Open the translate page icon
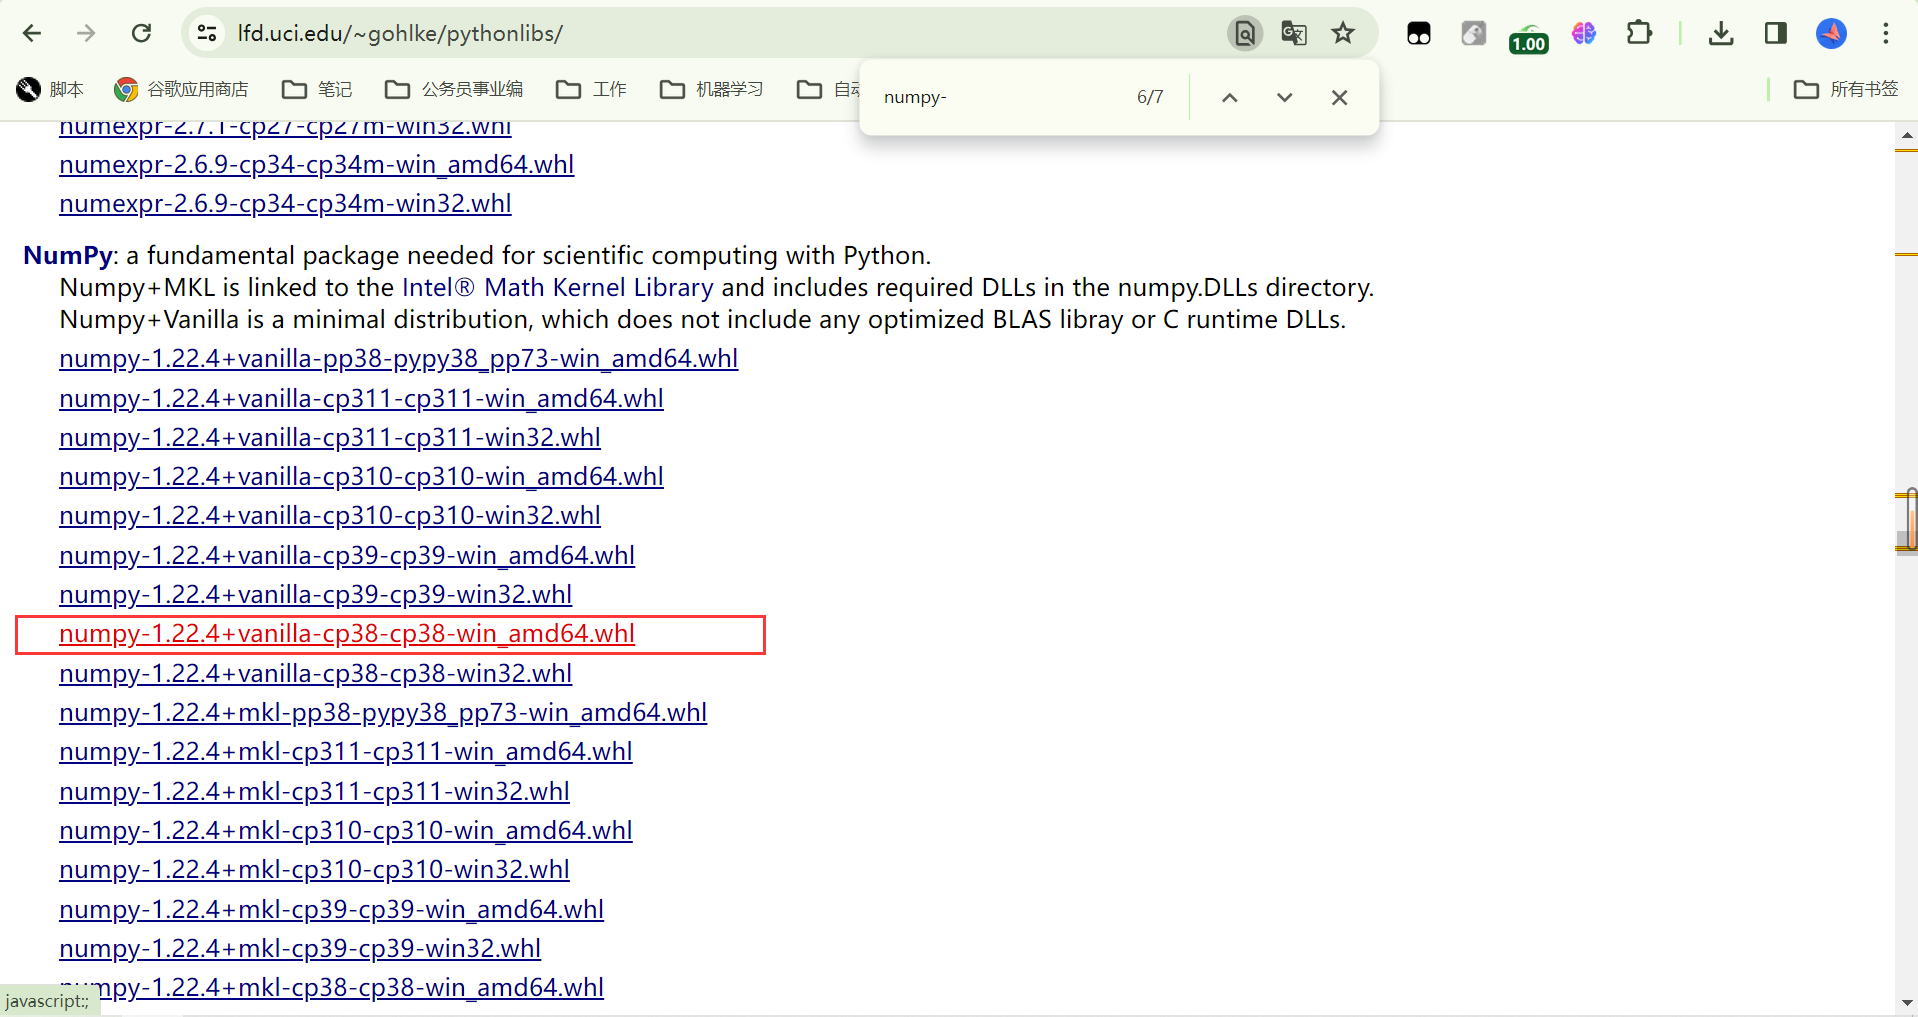Viewport: 1918px width, 1017px height. pos(1294,33)
